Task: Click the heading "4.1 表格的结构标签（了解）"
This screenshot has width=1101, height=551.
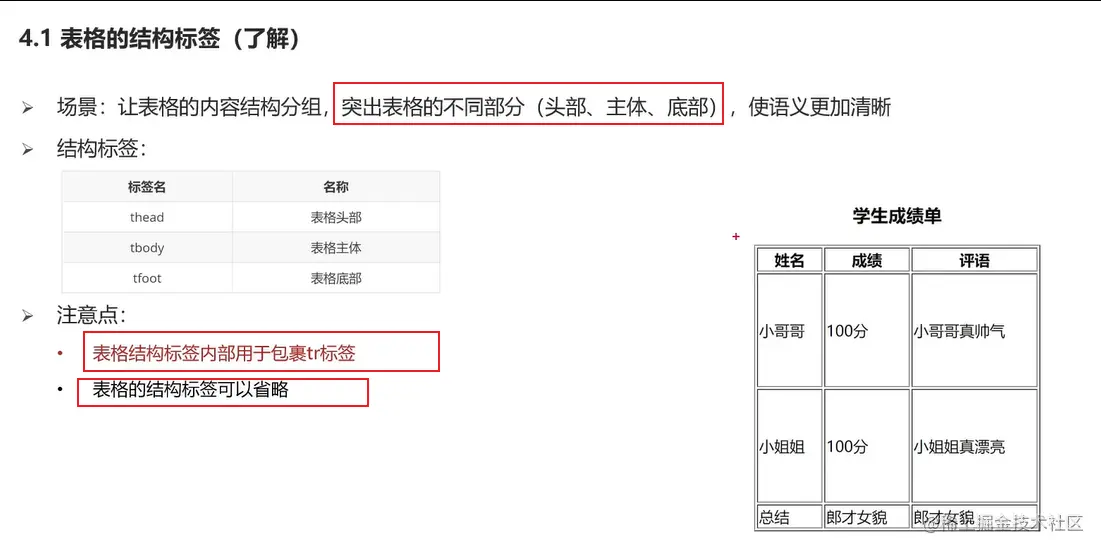Action: click(x=160, y=39)
